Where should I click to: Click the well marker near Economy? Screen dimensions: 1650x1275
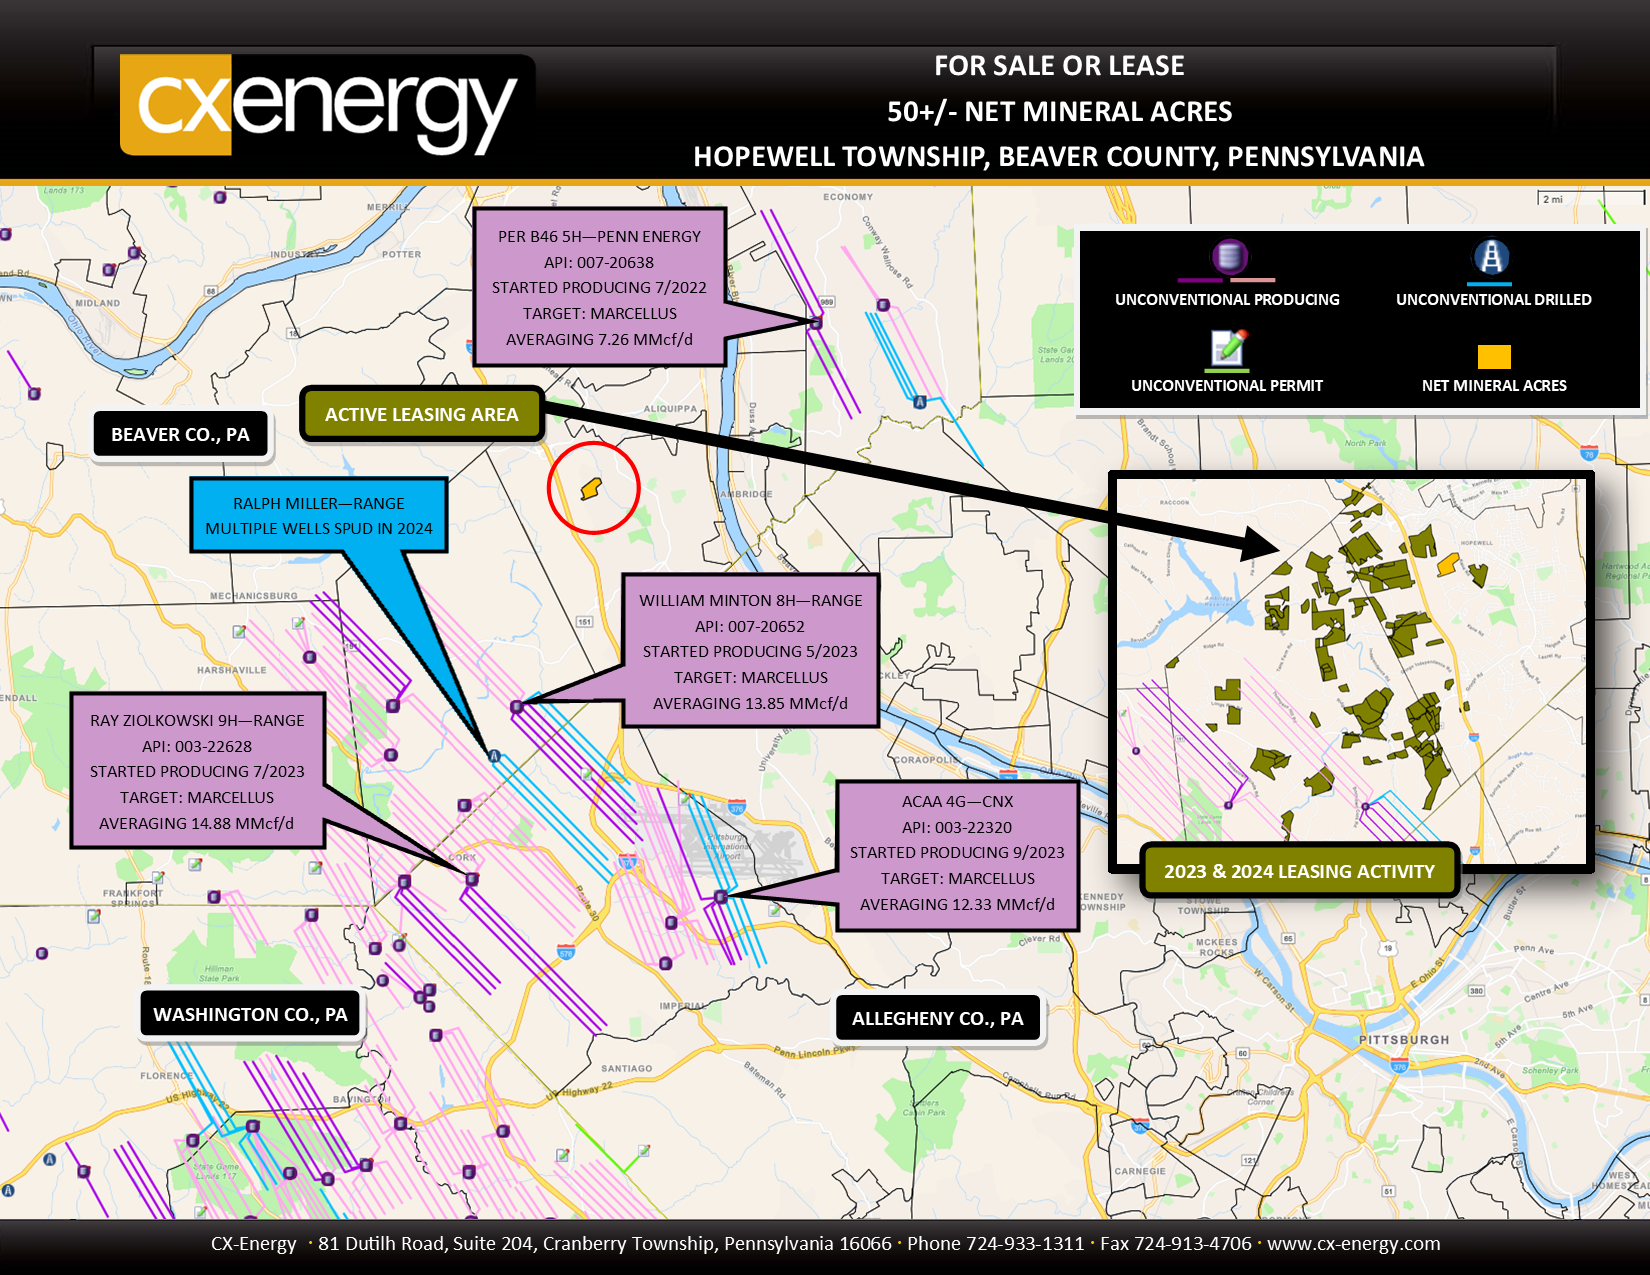883,305
